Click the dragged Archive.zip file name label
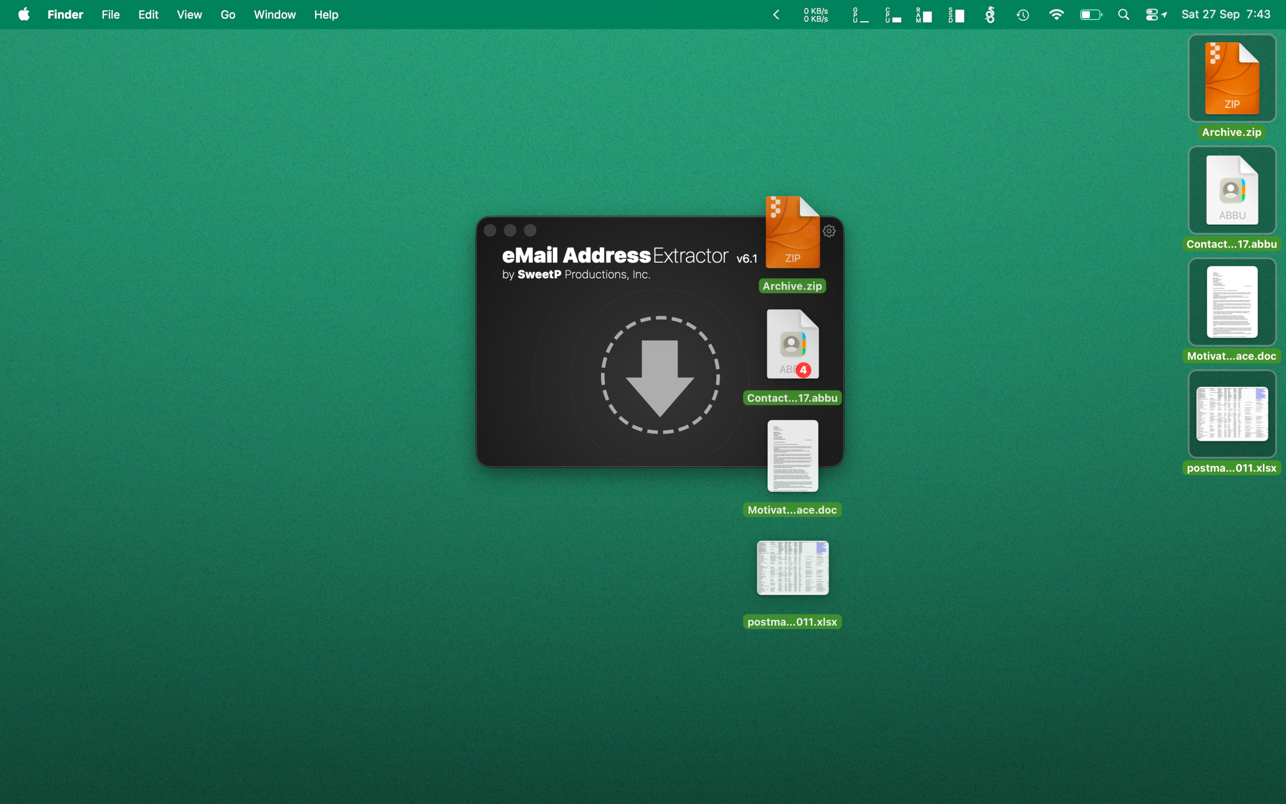1286x804 pixels. [x=792, y=286]
